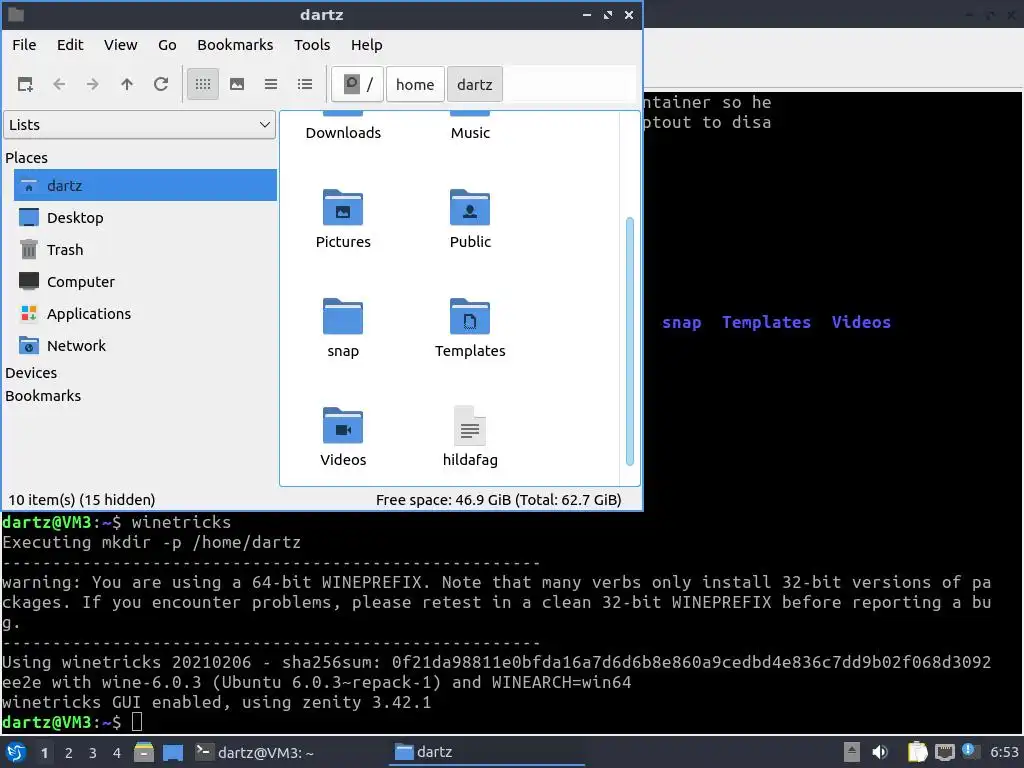Image resolution: width=1024 pixels, height=768 pixels.
Task: Select Desktop in Places sidebar
Action: coord(145,217)
